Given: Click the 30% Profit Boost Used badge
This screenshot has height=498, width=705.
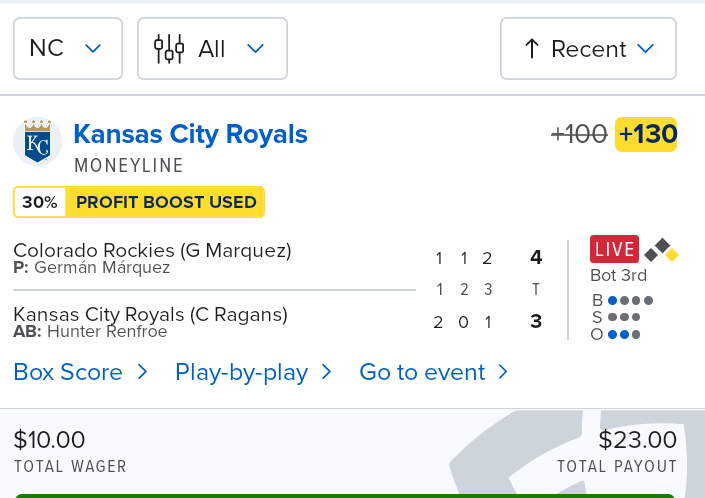Looking at the screenshot, I should click(x=139, y=202).
